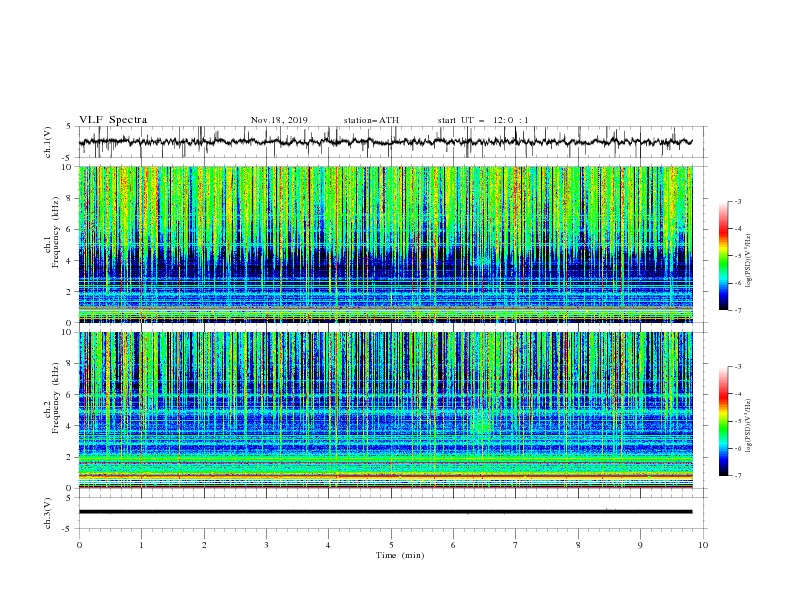Viewport: 792px width, 612px height.
Task: Click the 'Time (min)' axis title
Action: point(400,555)
